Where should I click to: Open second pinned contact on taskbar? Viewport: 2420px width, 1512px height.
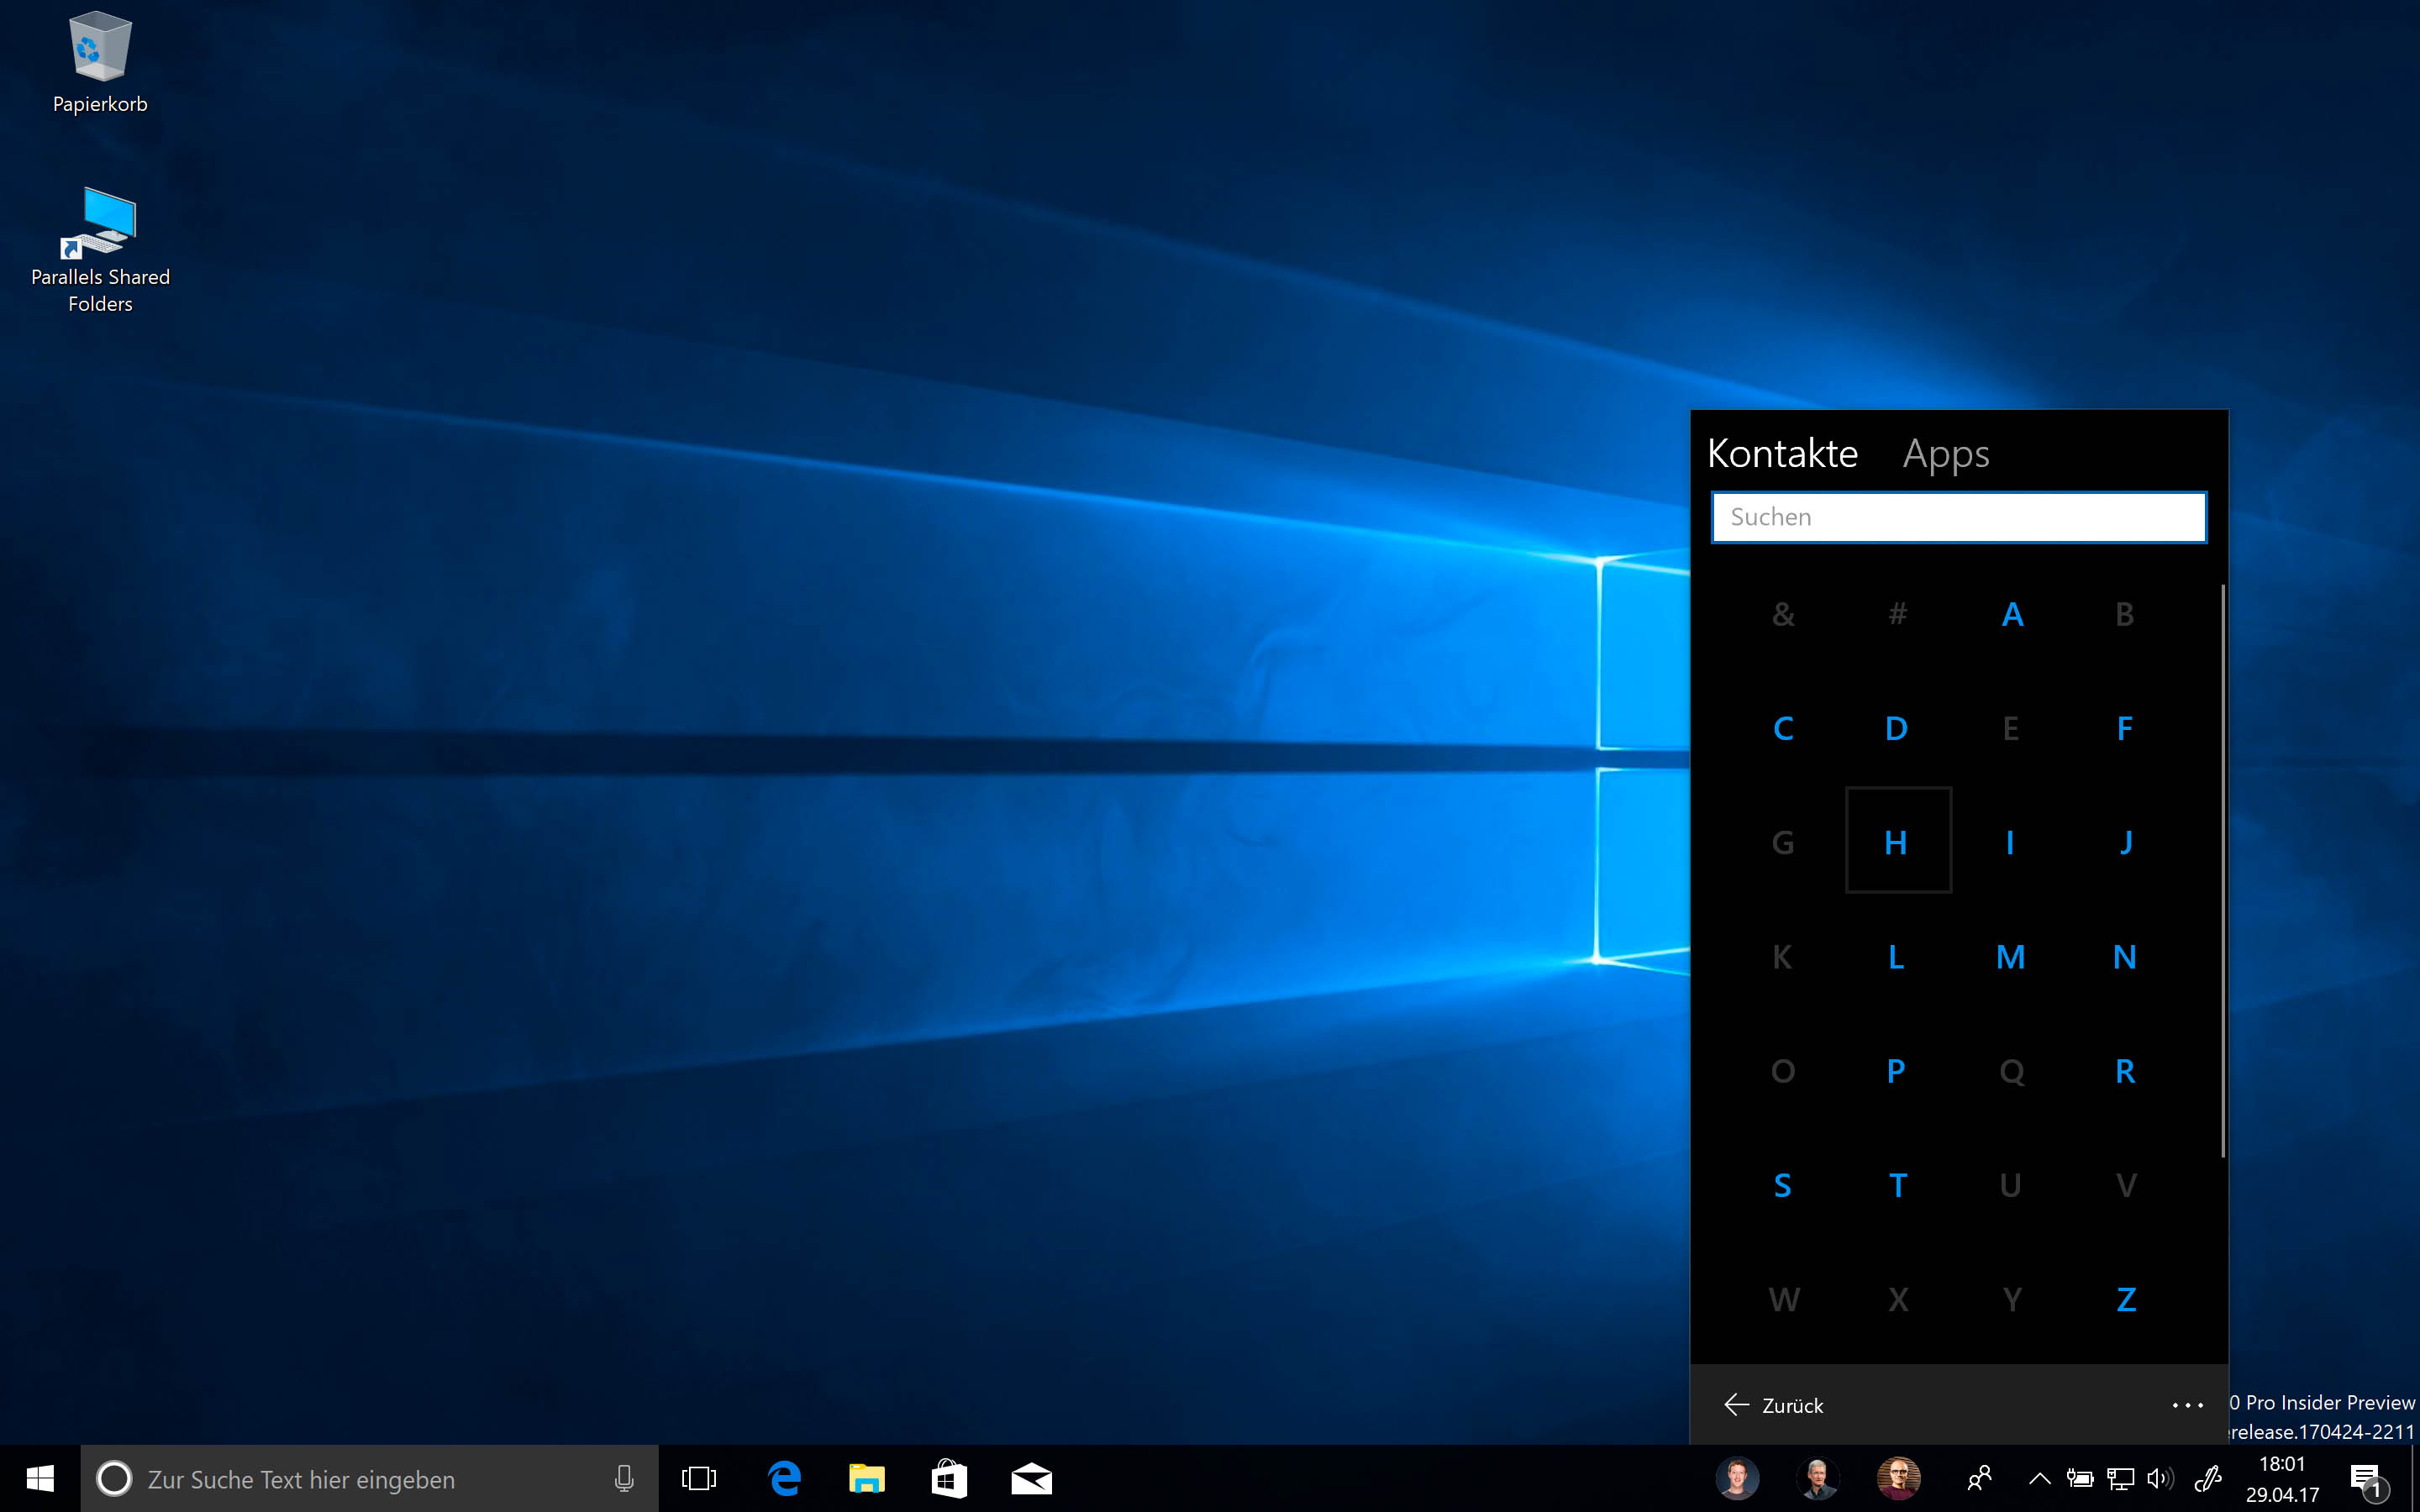(x=1818, y=1479)
